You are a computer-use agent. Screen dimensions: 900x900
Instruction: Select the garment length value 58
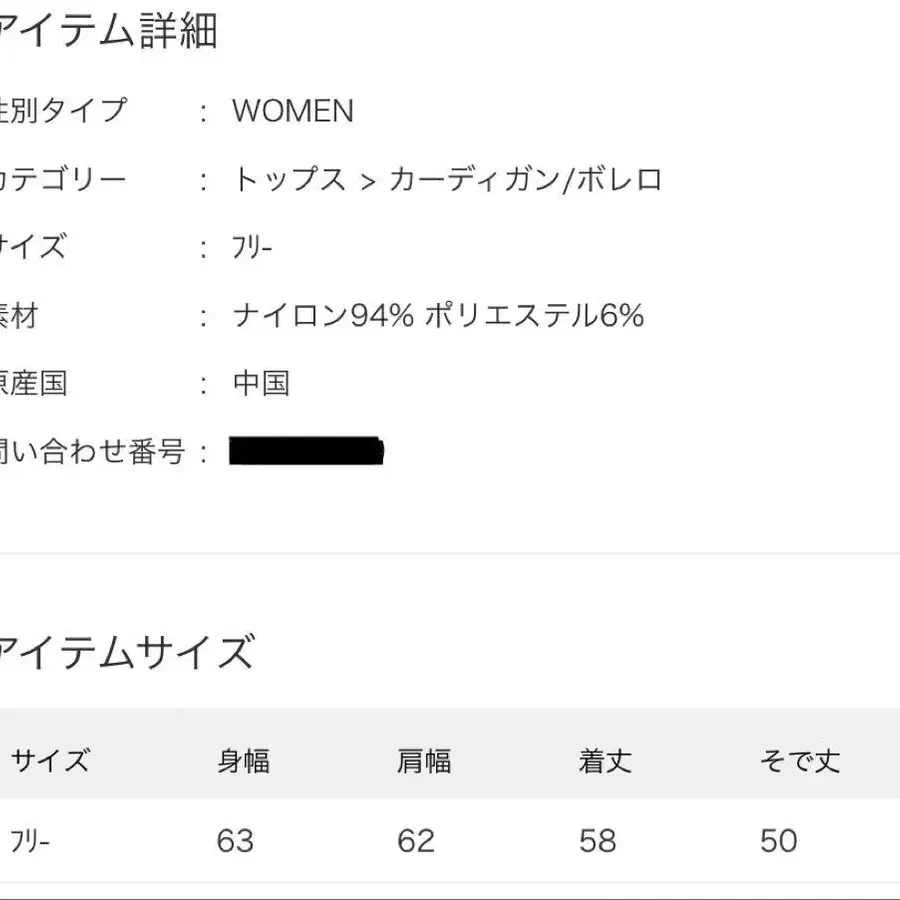(x=597, y=841)
